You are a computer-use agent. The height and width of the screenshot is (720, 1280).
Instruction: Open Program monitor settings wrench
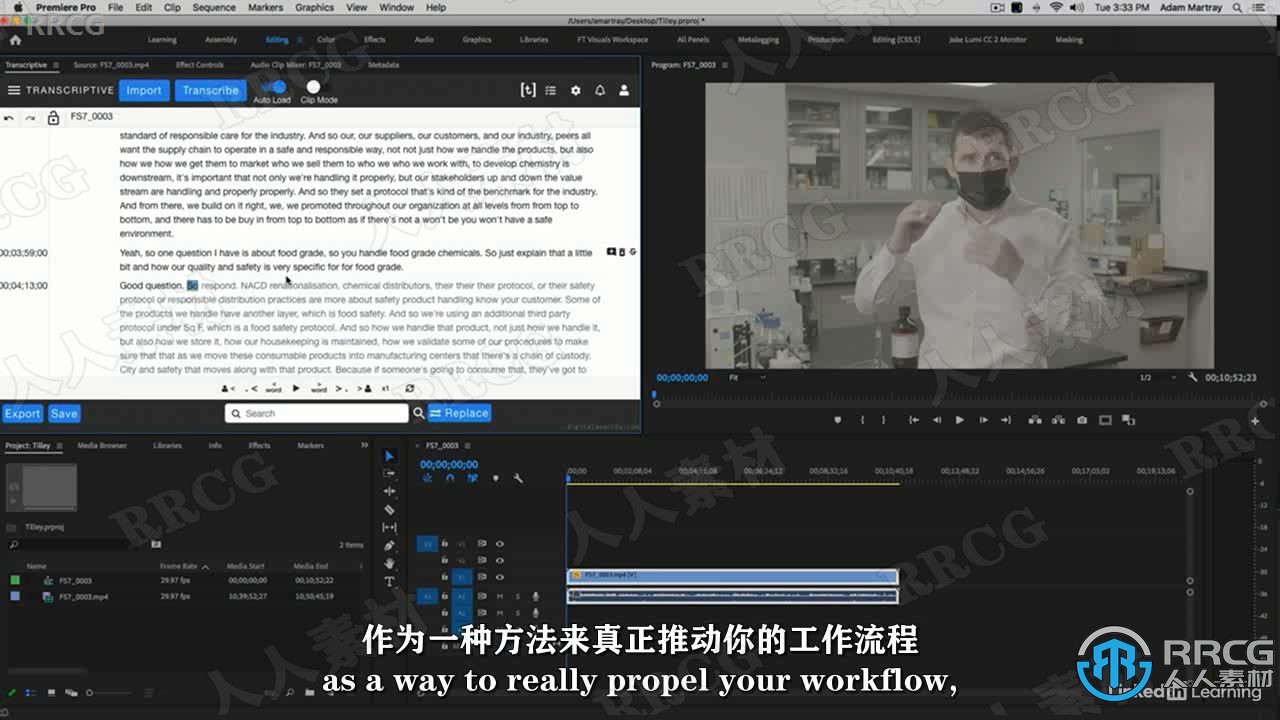pos(1193,378)
